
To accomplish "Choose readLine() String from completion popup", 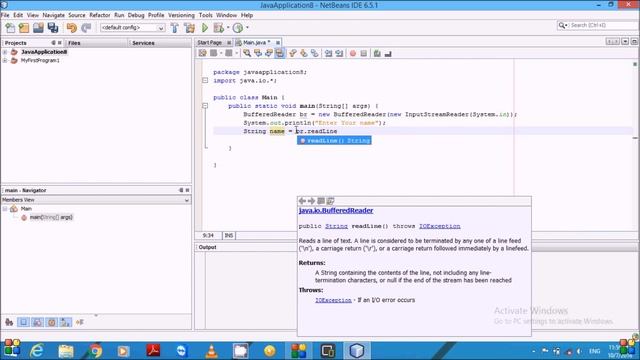I will click(x=334, y=140).
